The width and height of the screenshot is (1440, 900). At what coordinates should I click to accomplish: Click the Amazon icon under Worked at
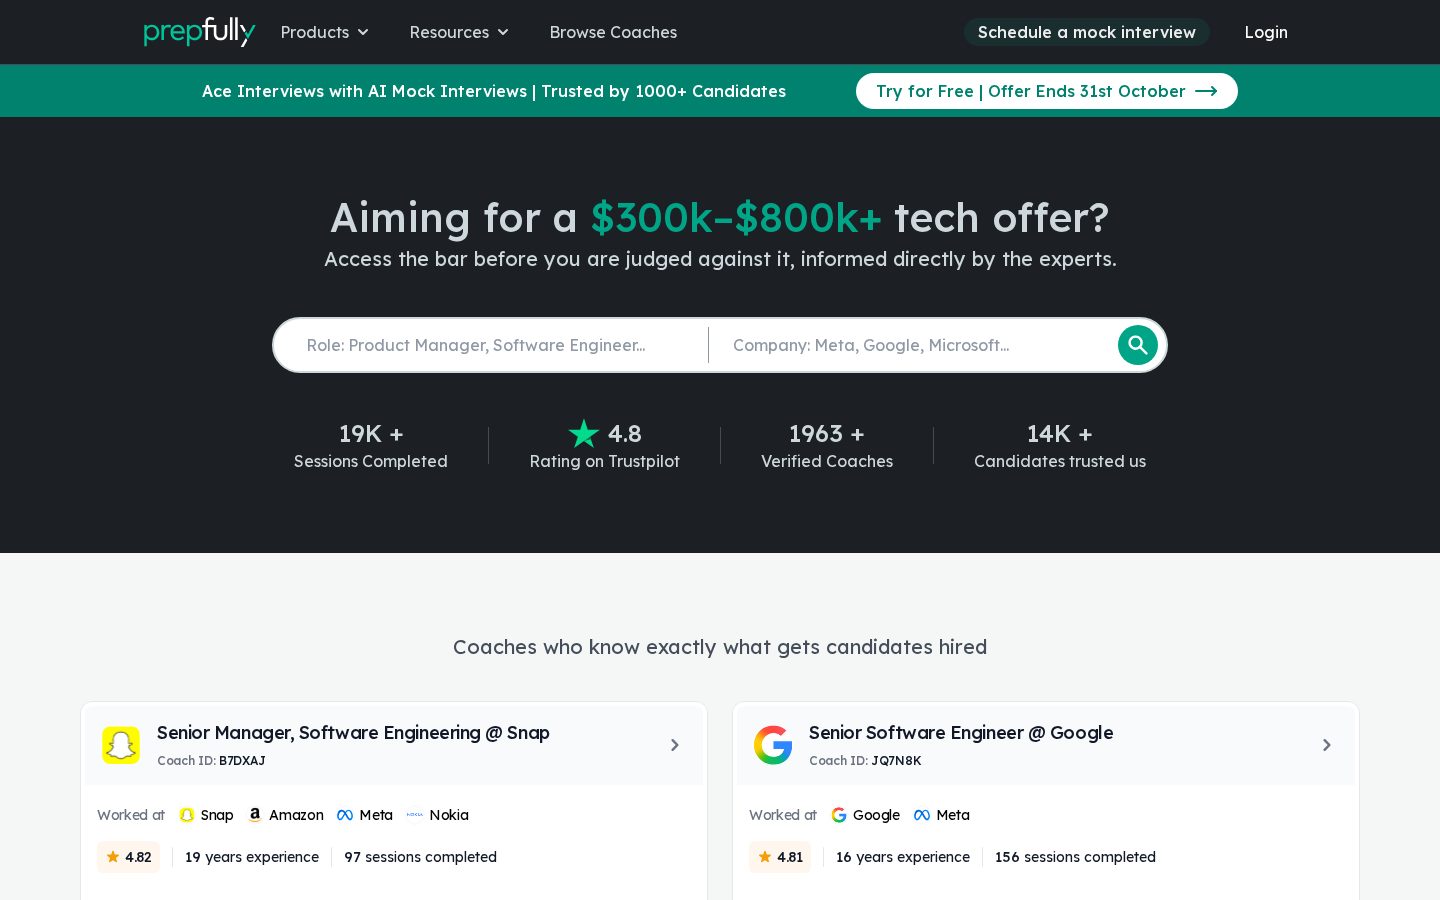coord(255,815)
